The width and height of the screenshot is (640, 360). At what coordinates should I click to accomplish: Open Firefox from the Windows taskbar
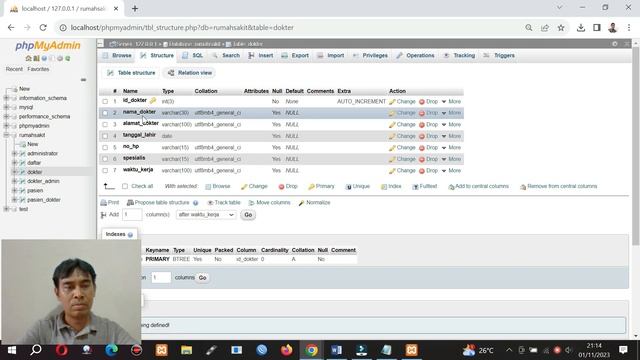click(287, 350)
